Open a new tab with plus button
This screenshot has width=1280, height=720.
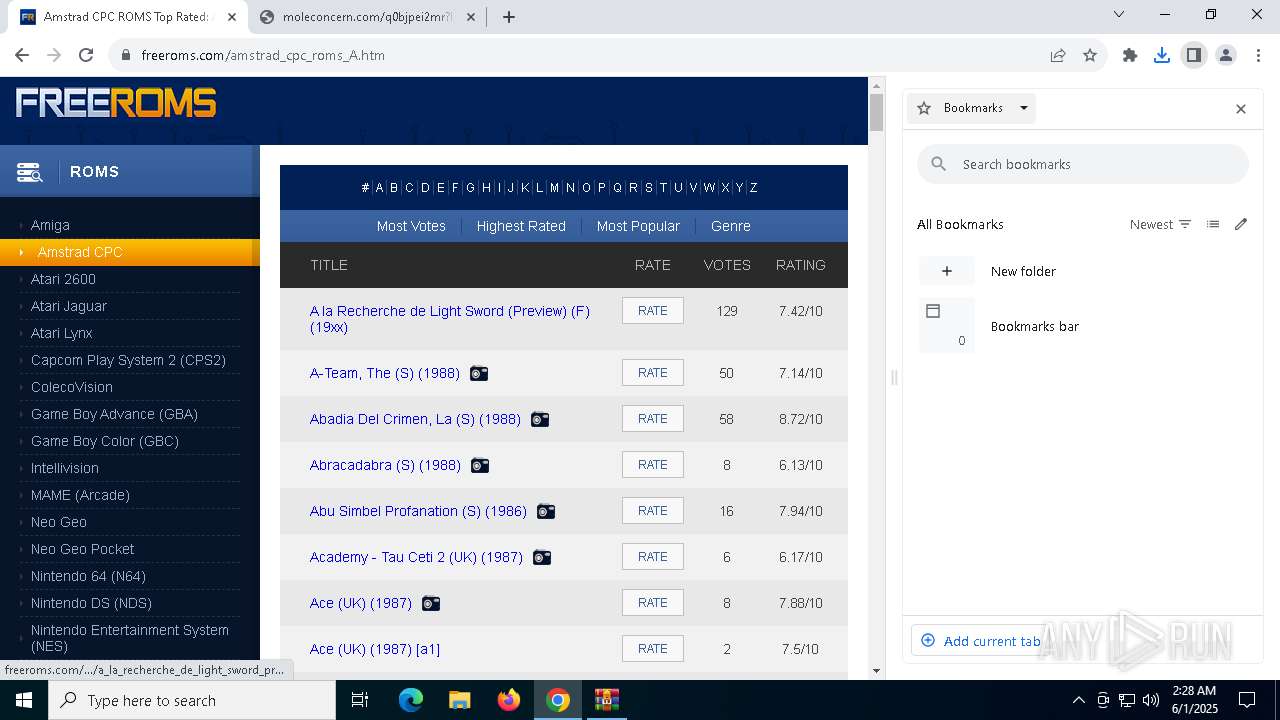[x=509, y=17]
